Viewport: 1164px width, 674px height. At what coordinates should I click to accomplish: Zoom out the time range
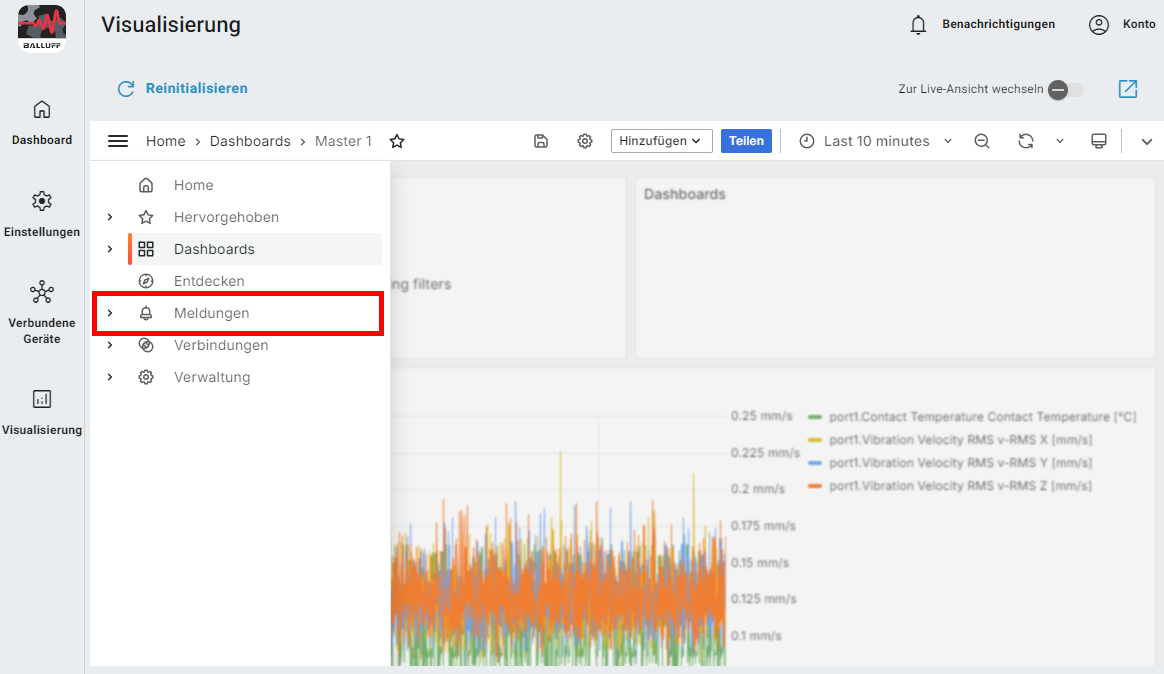coord(982,141)
